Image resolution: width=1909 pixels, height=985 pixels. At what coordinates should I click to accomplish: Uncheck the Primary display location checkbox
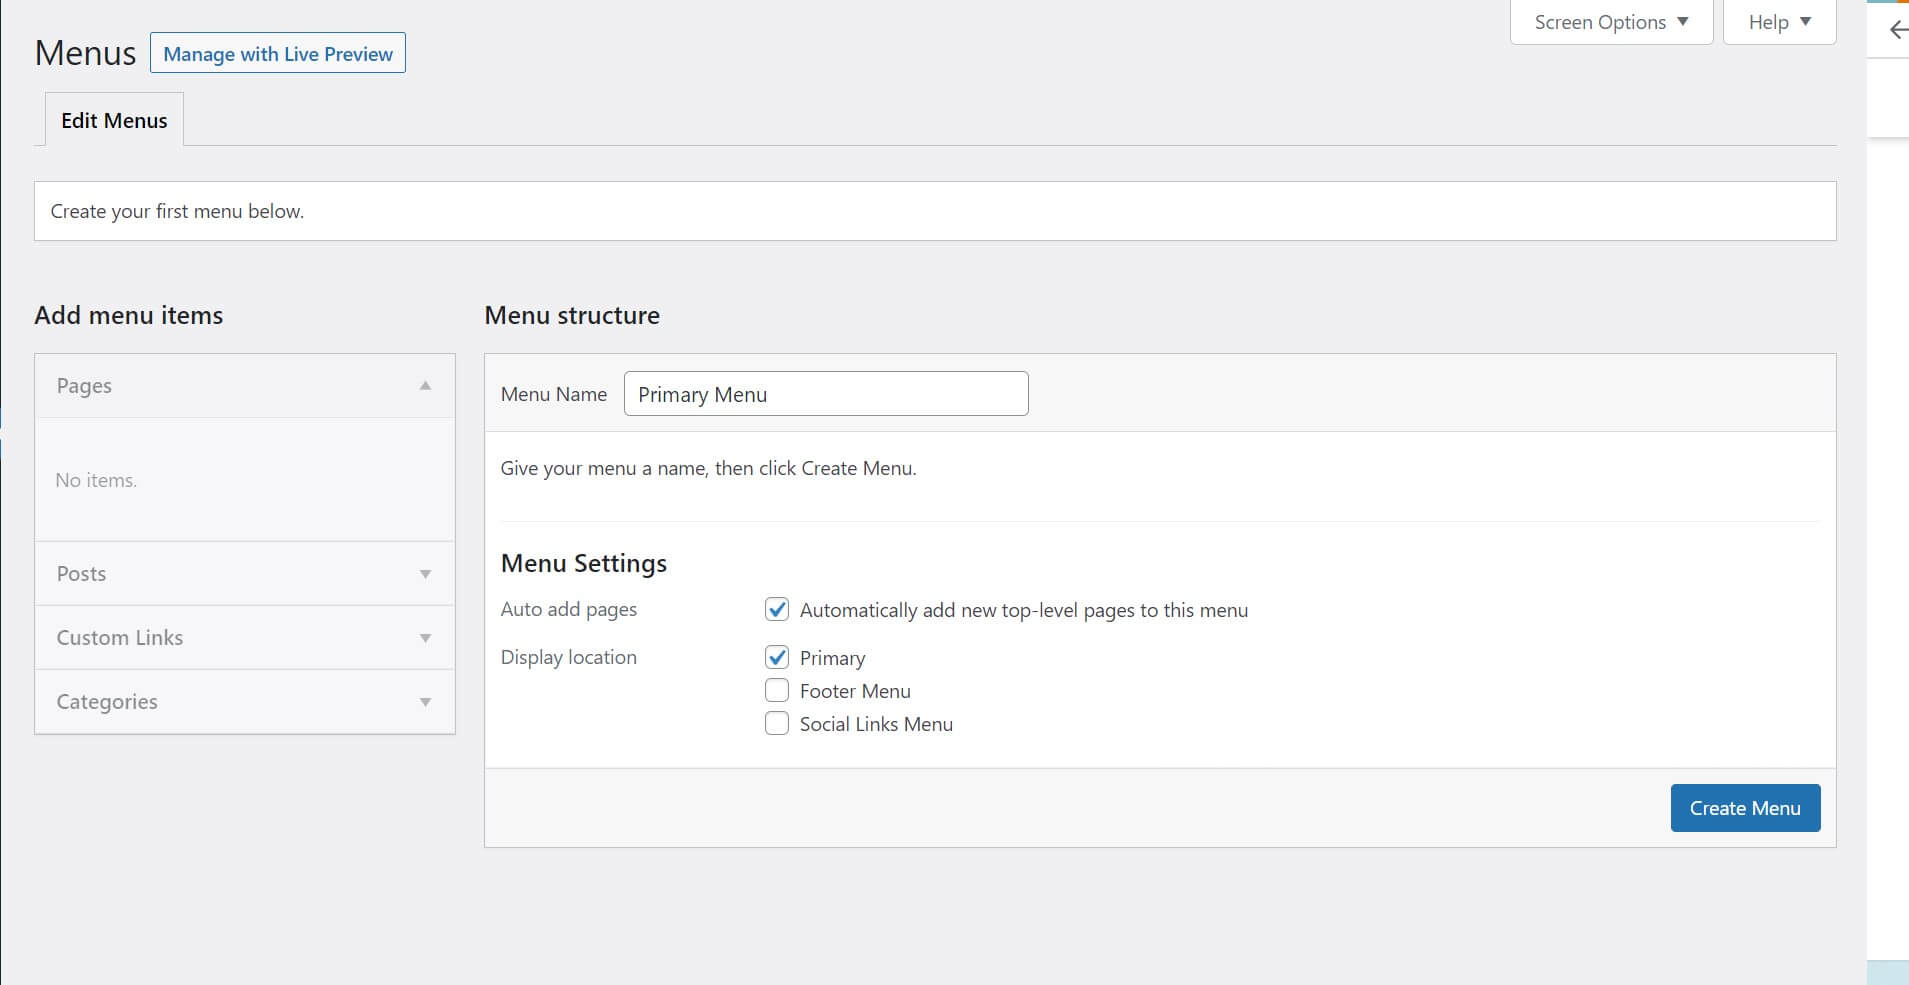coord(777,657)
